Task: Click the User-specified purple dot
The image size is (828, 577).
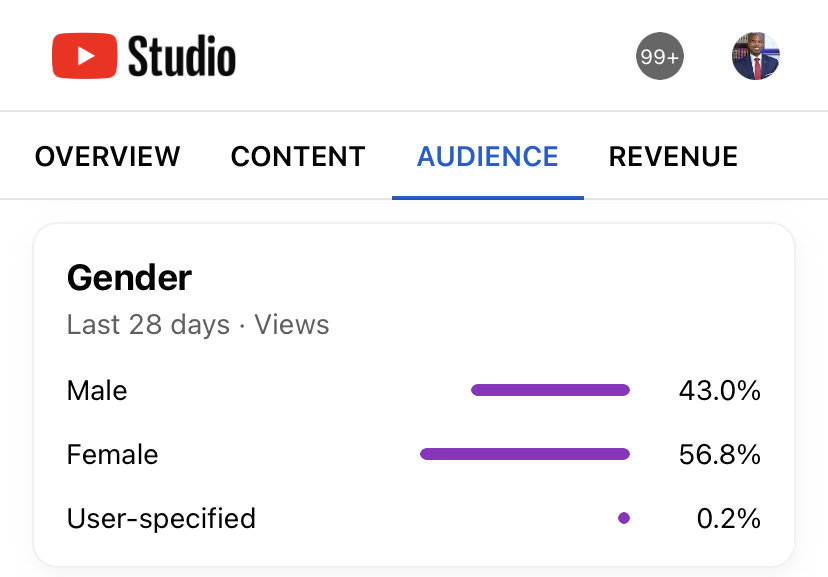Action: click(x=624, y=518)
